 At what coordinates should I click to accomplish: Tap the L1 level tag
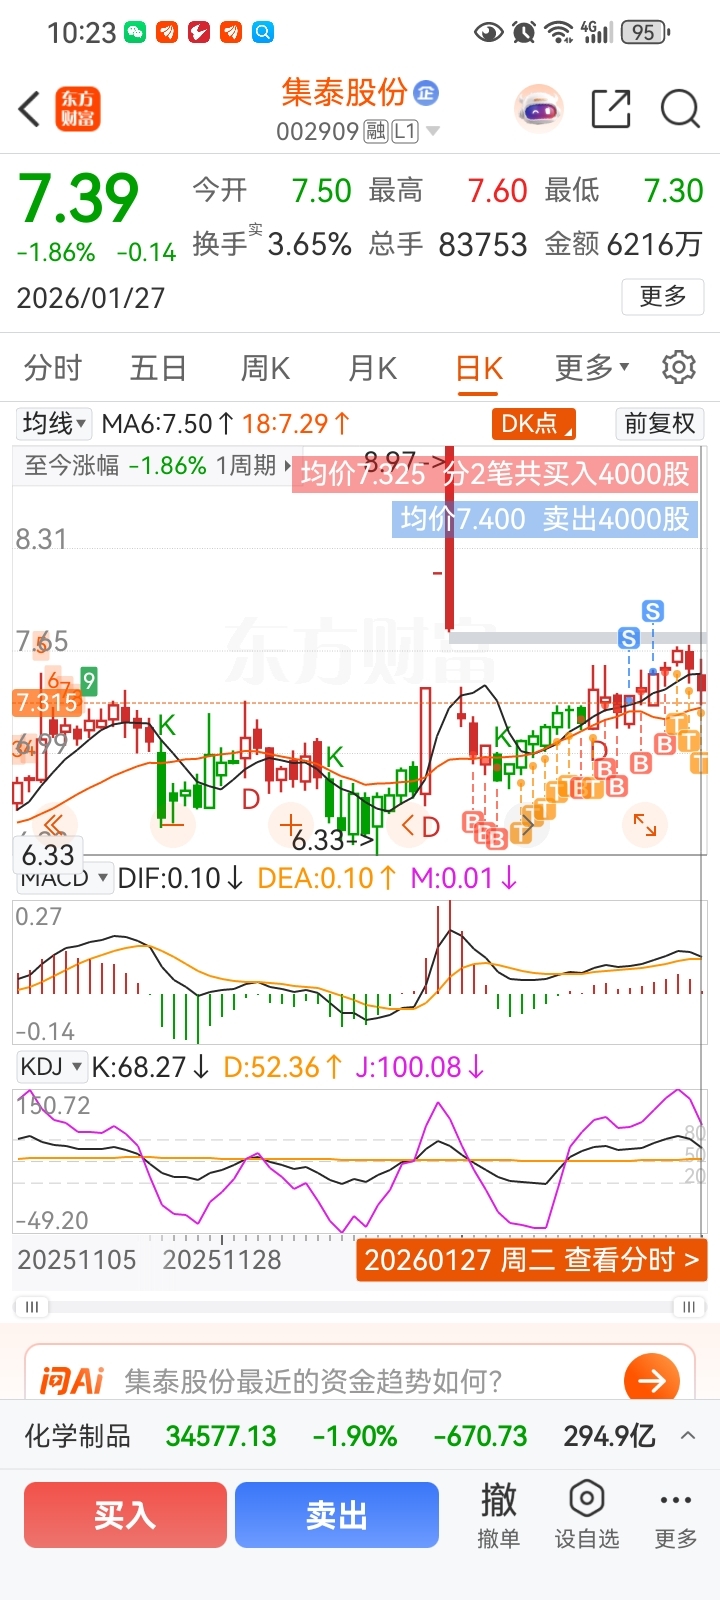[405, 131]
